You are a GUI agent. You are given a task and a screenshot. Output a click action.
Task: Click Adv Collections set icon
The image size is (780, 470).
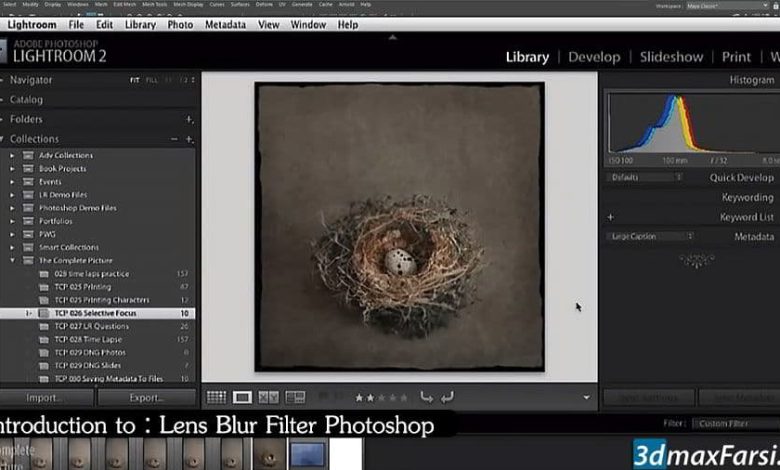pos(28,155)
